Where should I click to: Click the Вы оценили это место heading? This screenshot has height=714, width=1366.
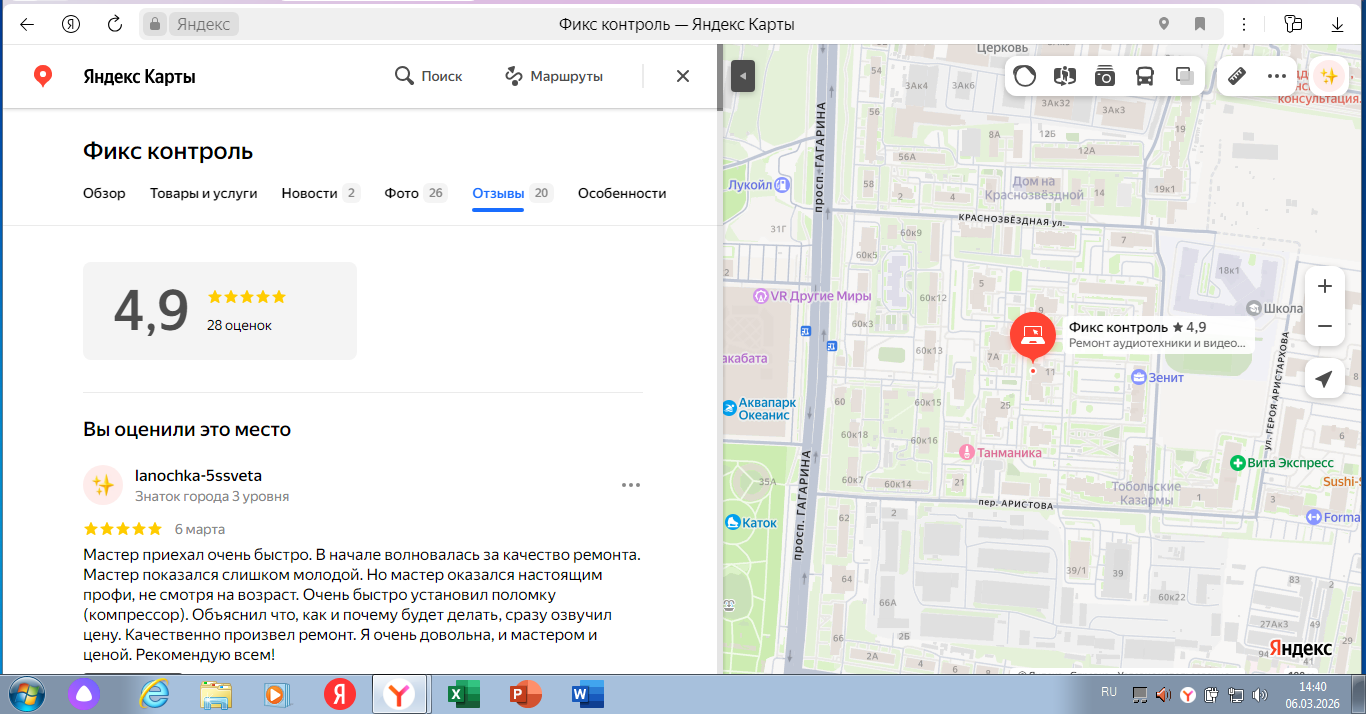[187, 430]
